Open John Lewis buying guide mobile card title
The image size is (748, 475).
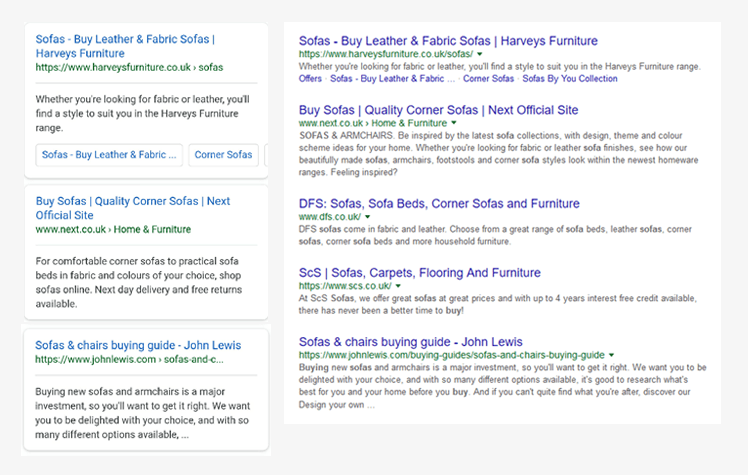(138, 345)
